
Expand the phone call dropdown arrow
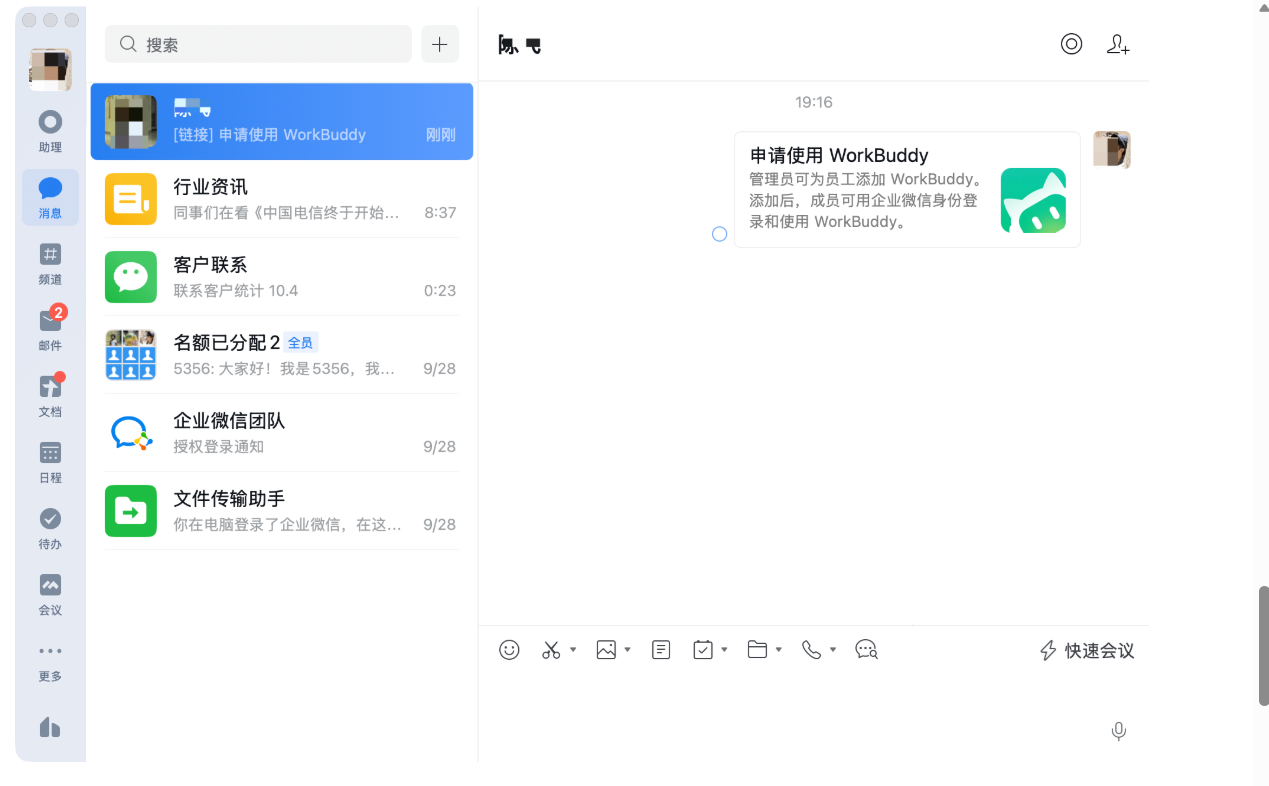[x=833, y=650]
